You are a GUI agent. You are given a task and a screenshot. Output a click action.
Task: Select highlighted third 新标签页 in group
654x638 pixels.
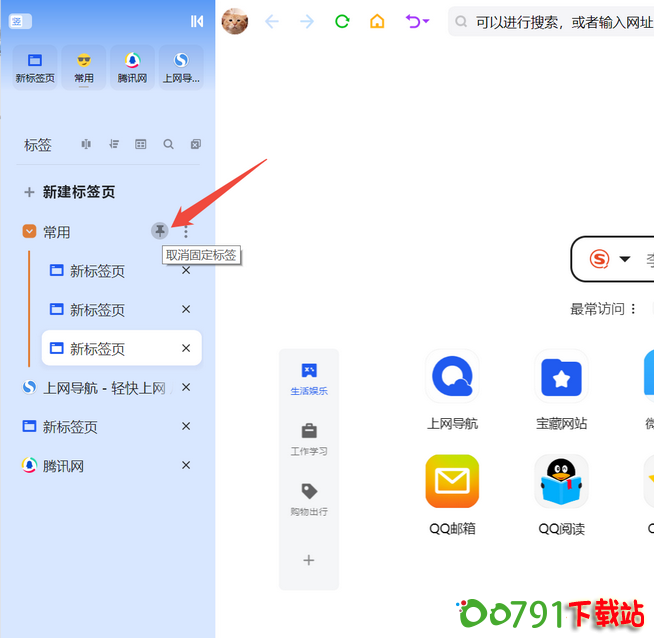[x=121, y=348]
